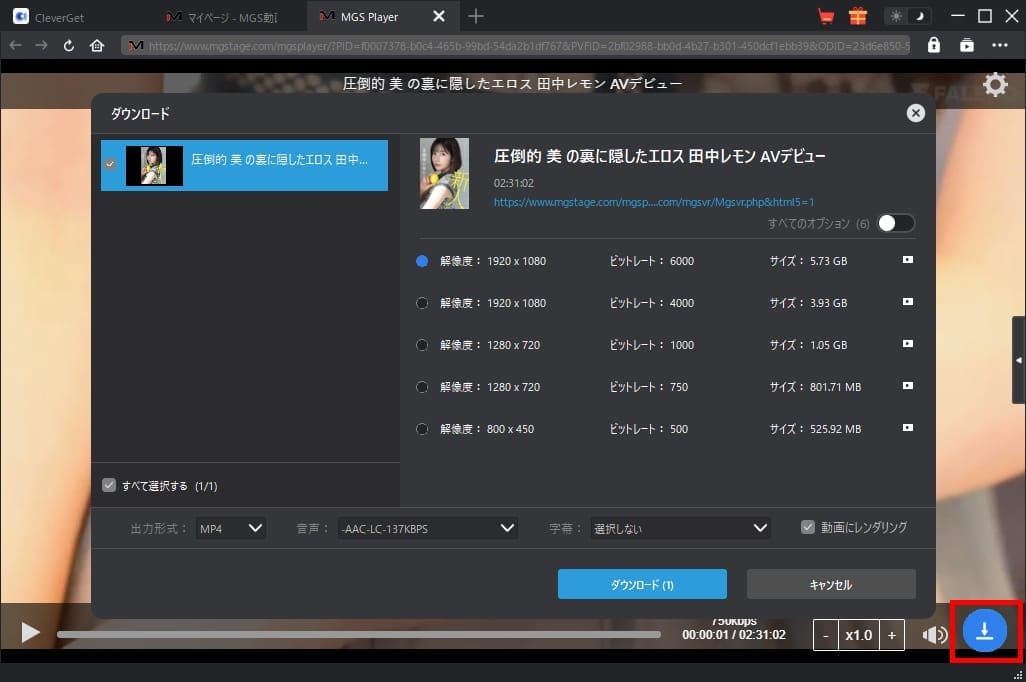Reload the page
This screenshot has height=682, width=1026.
69,45
